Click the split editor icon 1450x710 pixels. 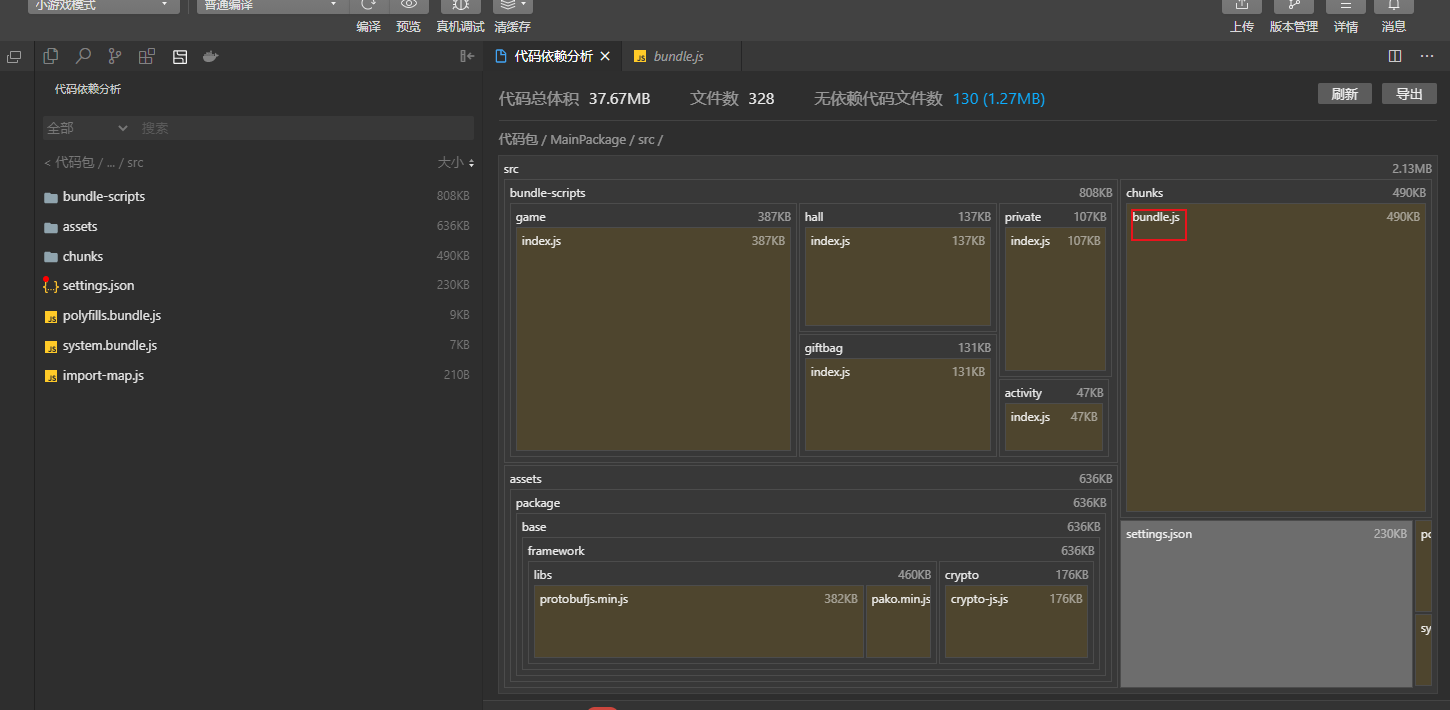[x=1395, y=56]
